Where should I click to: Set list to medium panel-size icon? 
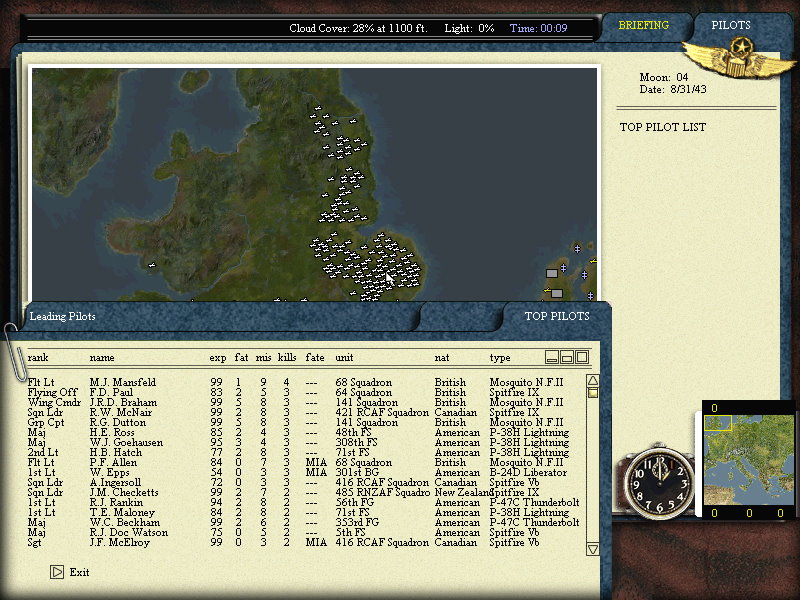[566, 357]
